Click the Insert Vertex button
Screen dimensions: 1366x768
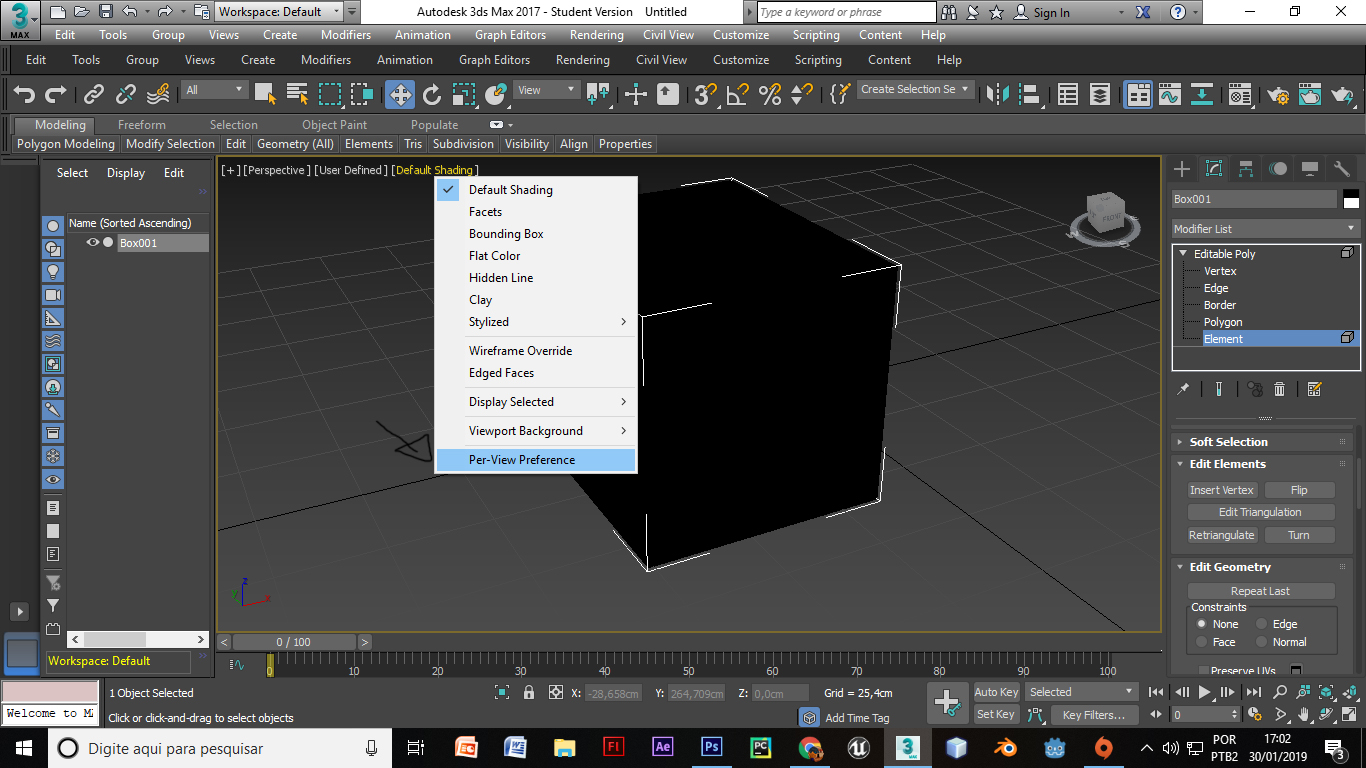pyautogui.click(x=1221, y=490)
